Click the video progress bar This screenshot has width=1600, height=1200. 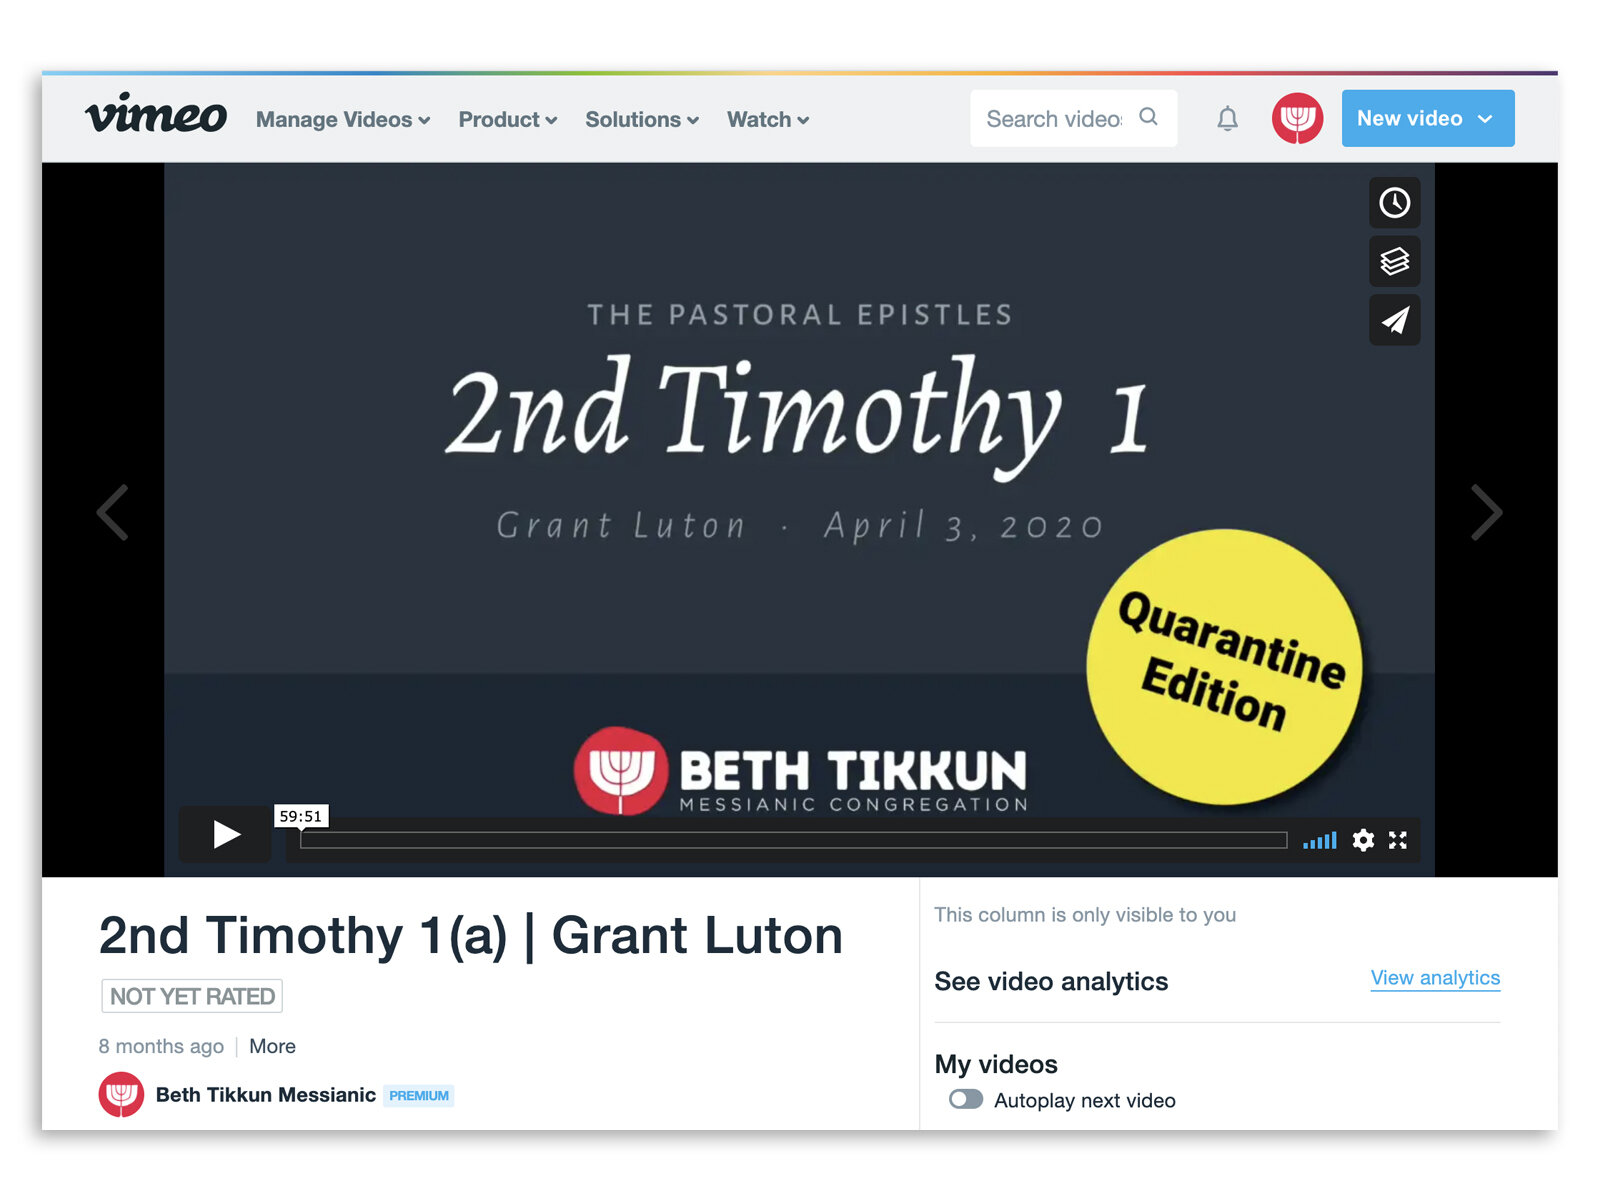(x=793, y=840)
